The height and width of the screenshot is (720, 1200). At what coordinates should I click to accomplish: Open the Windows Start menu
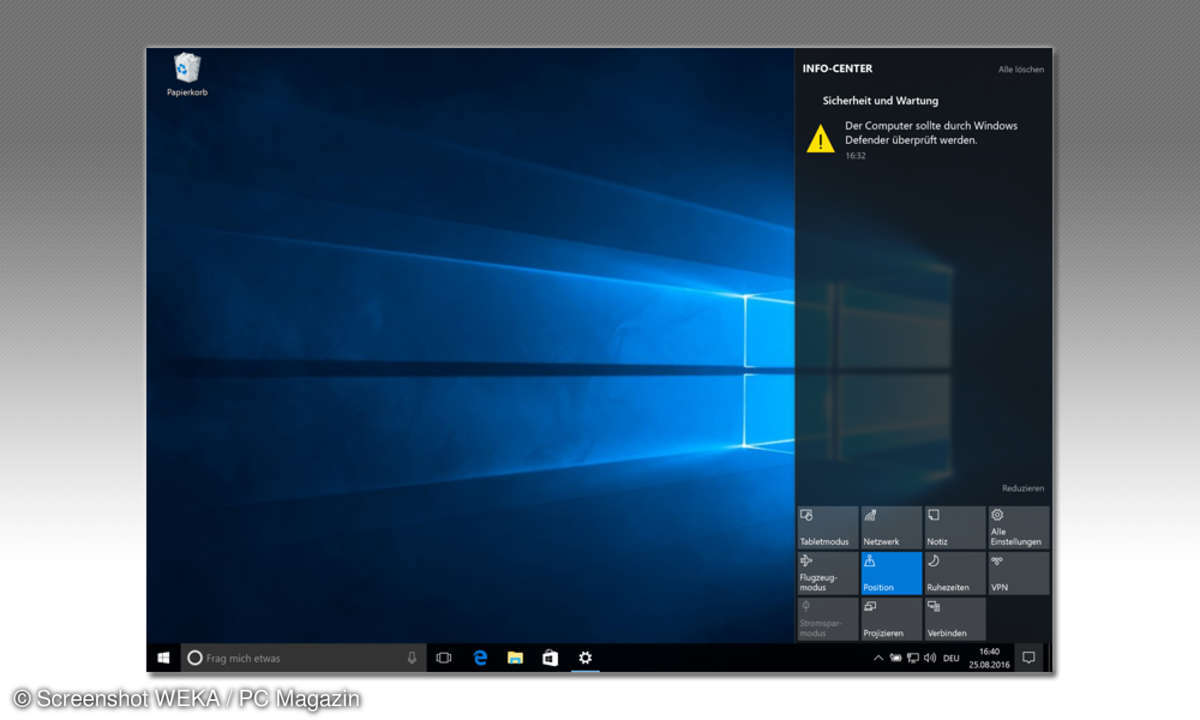(163, 657)
